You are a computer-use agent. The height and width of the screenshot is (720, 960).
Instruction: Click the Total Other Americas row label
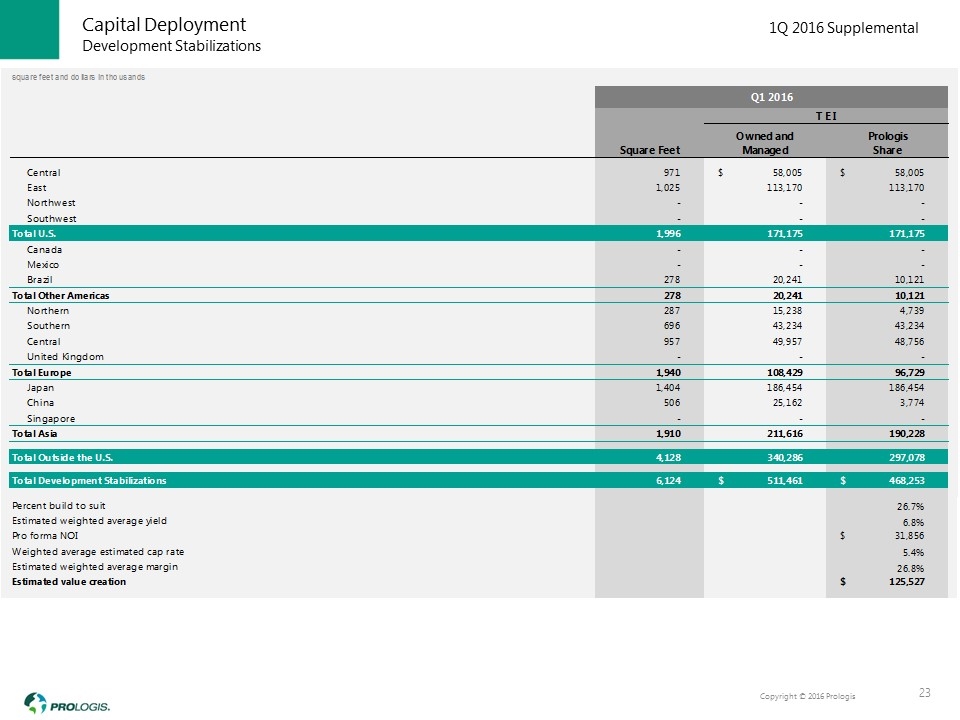[59, 295]
